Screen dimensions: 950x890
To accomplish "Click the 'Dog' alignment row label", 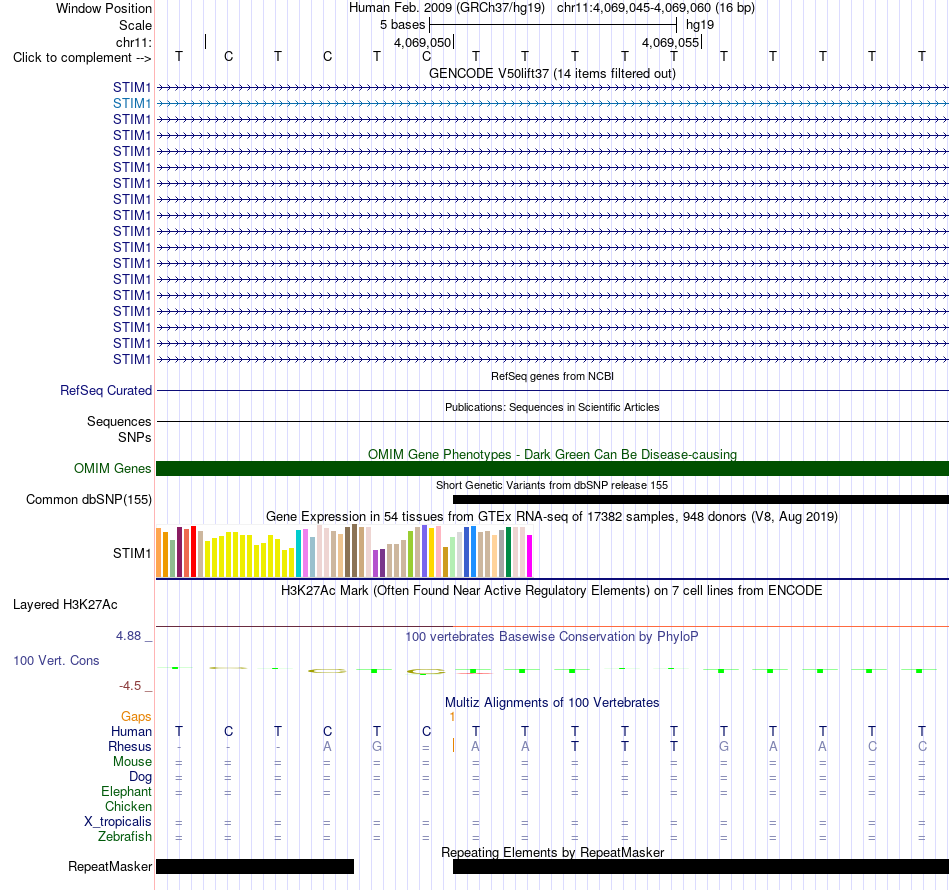I will pos(140,777).
